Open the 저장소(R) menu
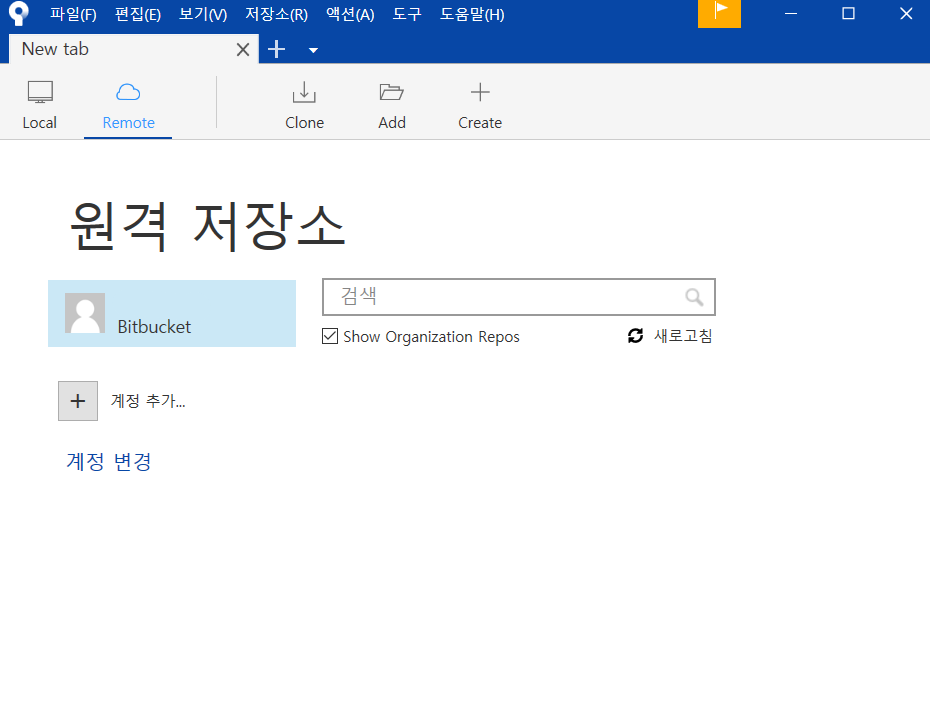Image resolution: width=930 pixels, height=706 pixels. 276,14
